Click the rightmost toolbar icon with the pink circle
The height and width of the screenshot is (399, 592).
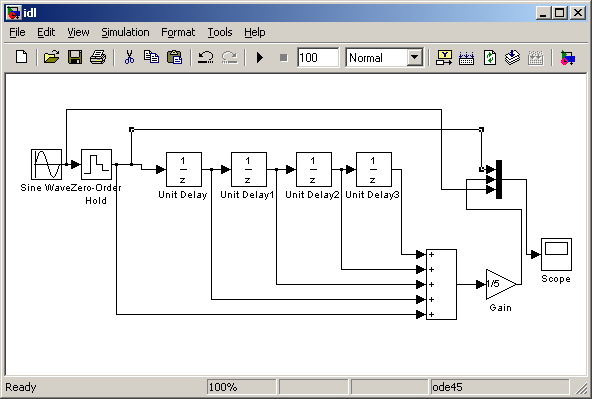pos(567,58)
